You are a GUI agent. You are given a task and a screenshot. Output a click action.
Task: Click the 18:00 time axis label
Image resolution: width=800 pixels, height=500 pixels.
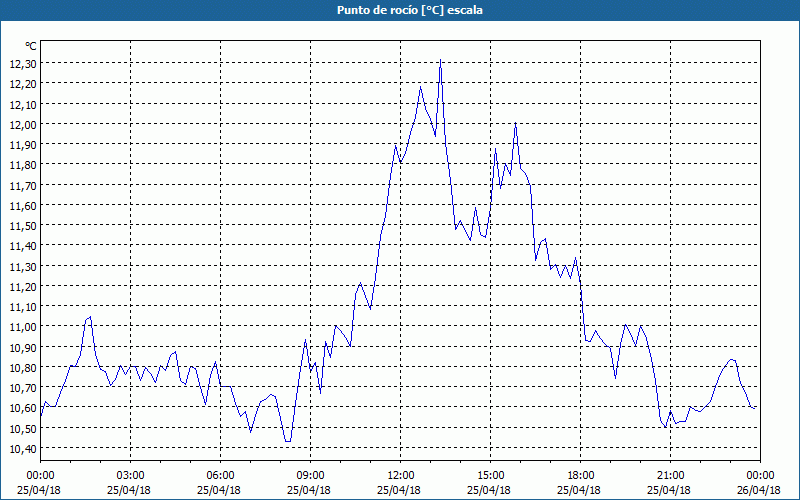tap(580, 476)
